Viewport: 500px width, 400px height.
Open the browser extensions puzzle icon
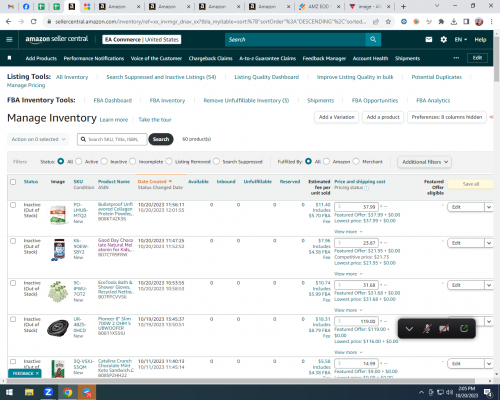441,22
